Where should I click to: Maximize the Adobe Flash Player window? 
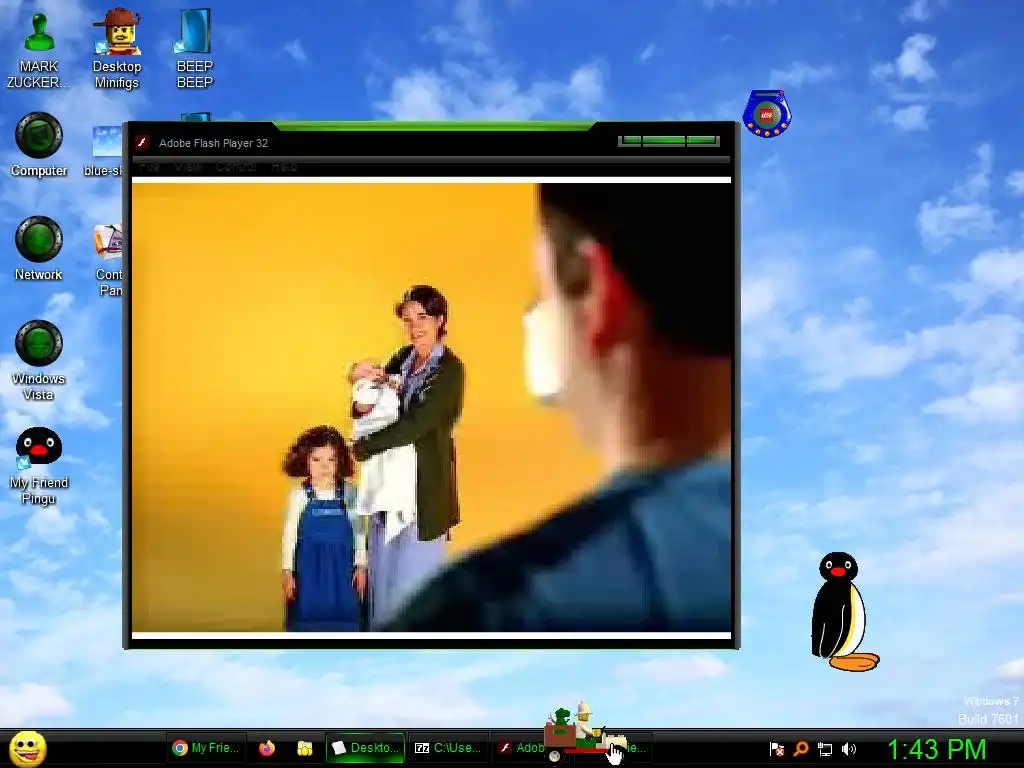(663, 140)
